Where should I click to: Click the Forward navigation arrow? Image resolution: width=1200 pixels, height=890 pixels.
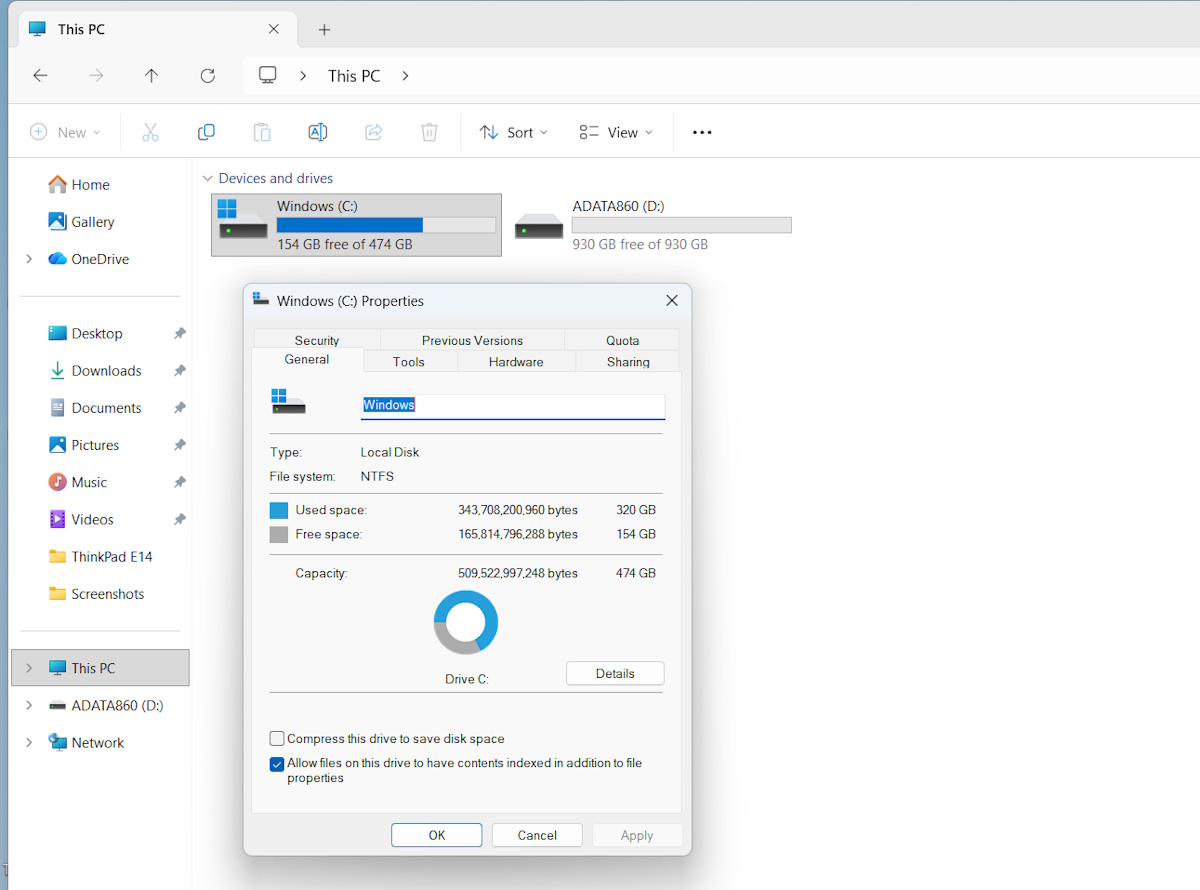96,75
